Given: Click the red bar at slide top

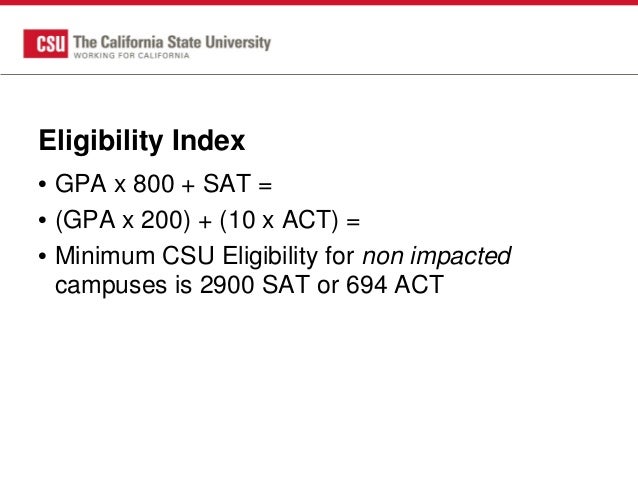Looking at the screenshot, I should tap(319, 2).
